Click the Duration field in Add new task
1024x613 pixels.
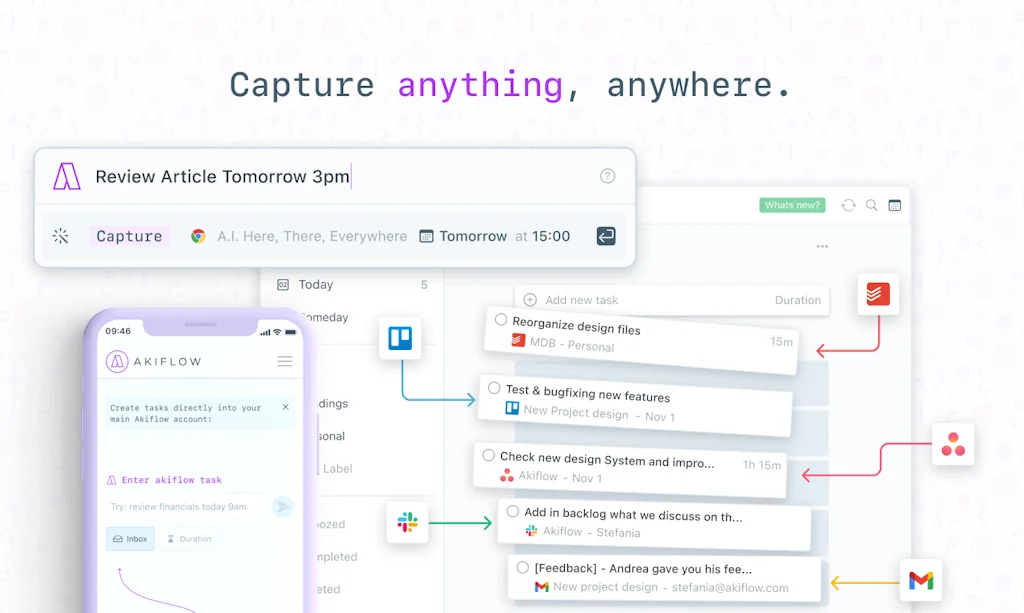coord(797,300)
